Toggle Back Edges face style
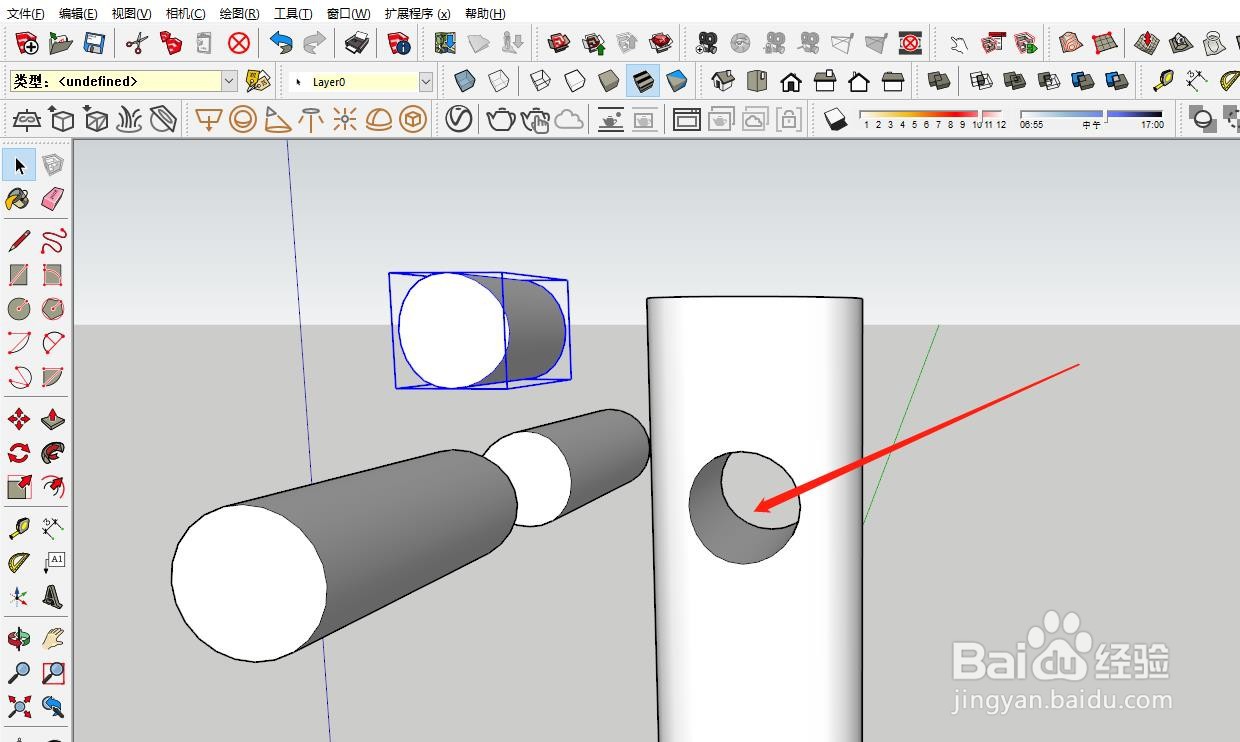Image resolution: width=1240 pixels, height=742 pixels. coord(498,81)
